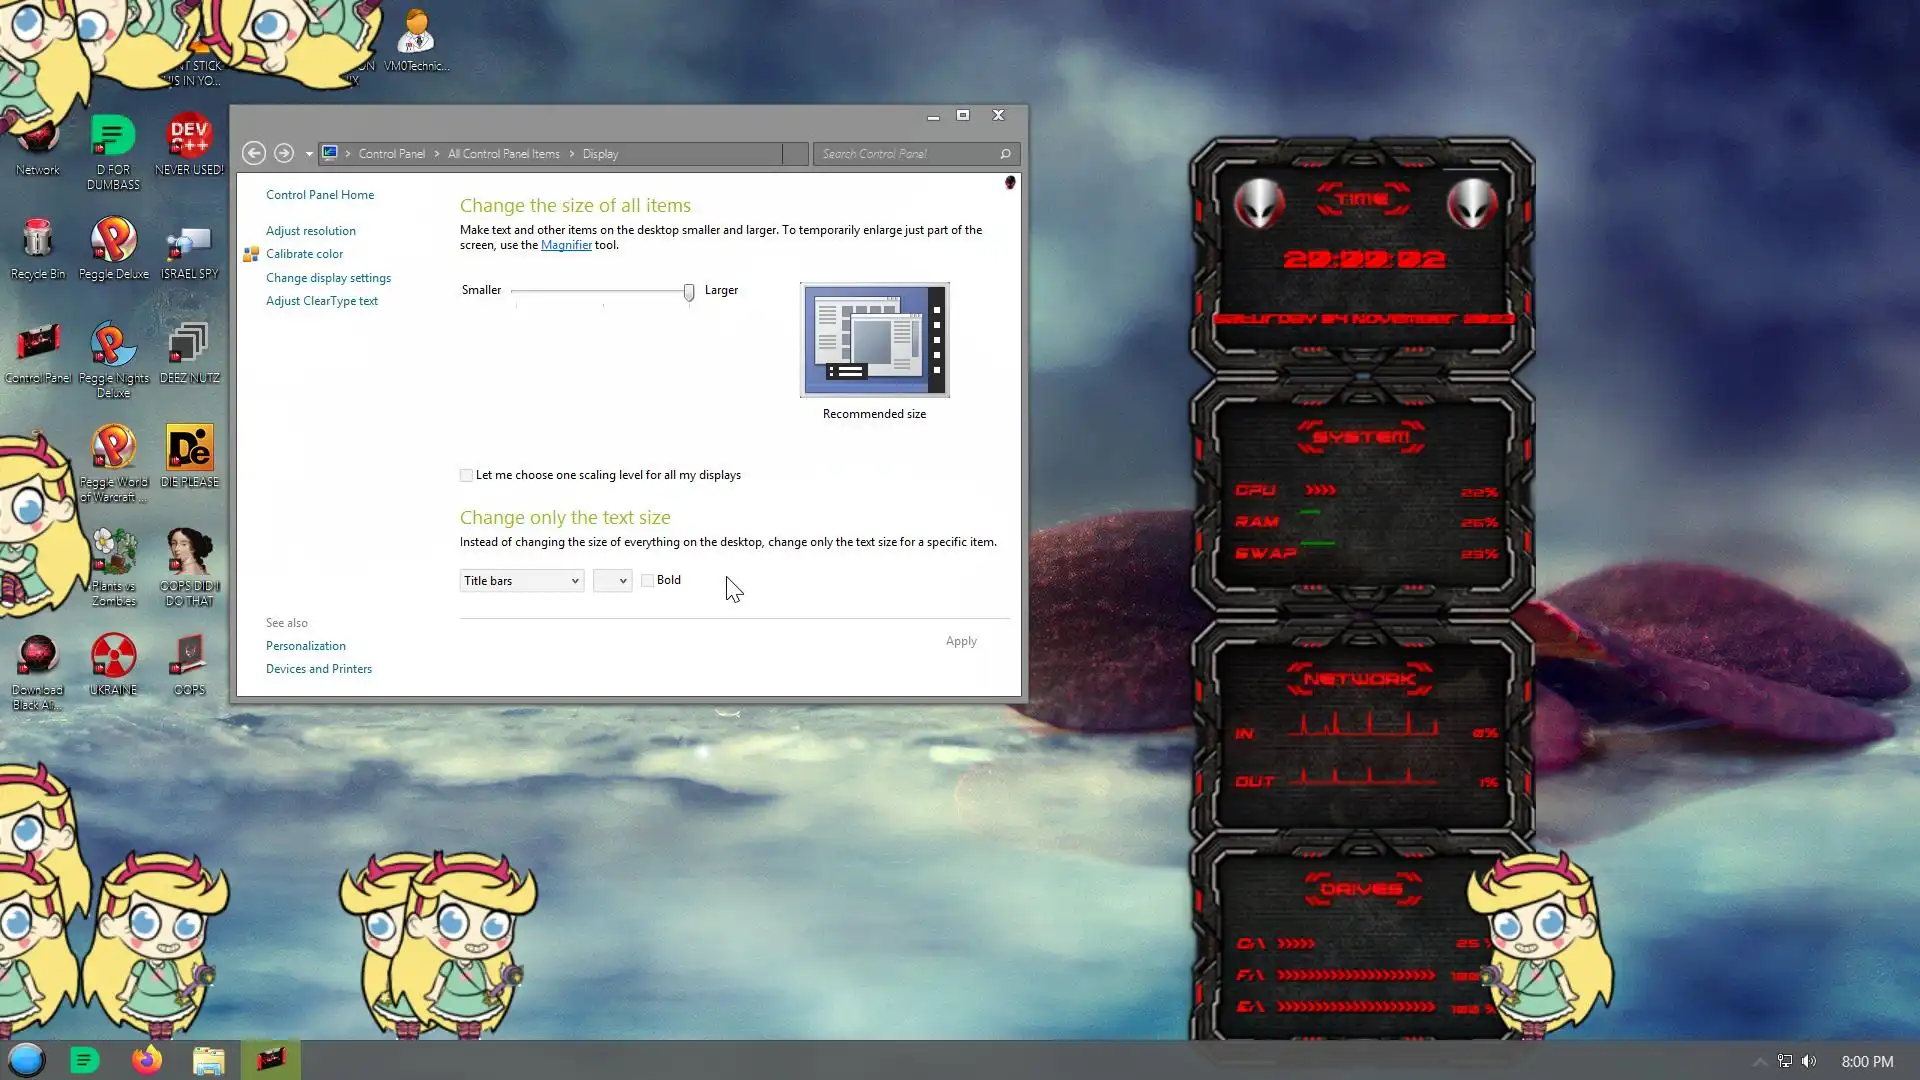Open the text size dropdown
This screenshot has width=1920, height=1080.
pos(612,581)
